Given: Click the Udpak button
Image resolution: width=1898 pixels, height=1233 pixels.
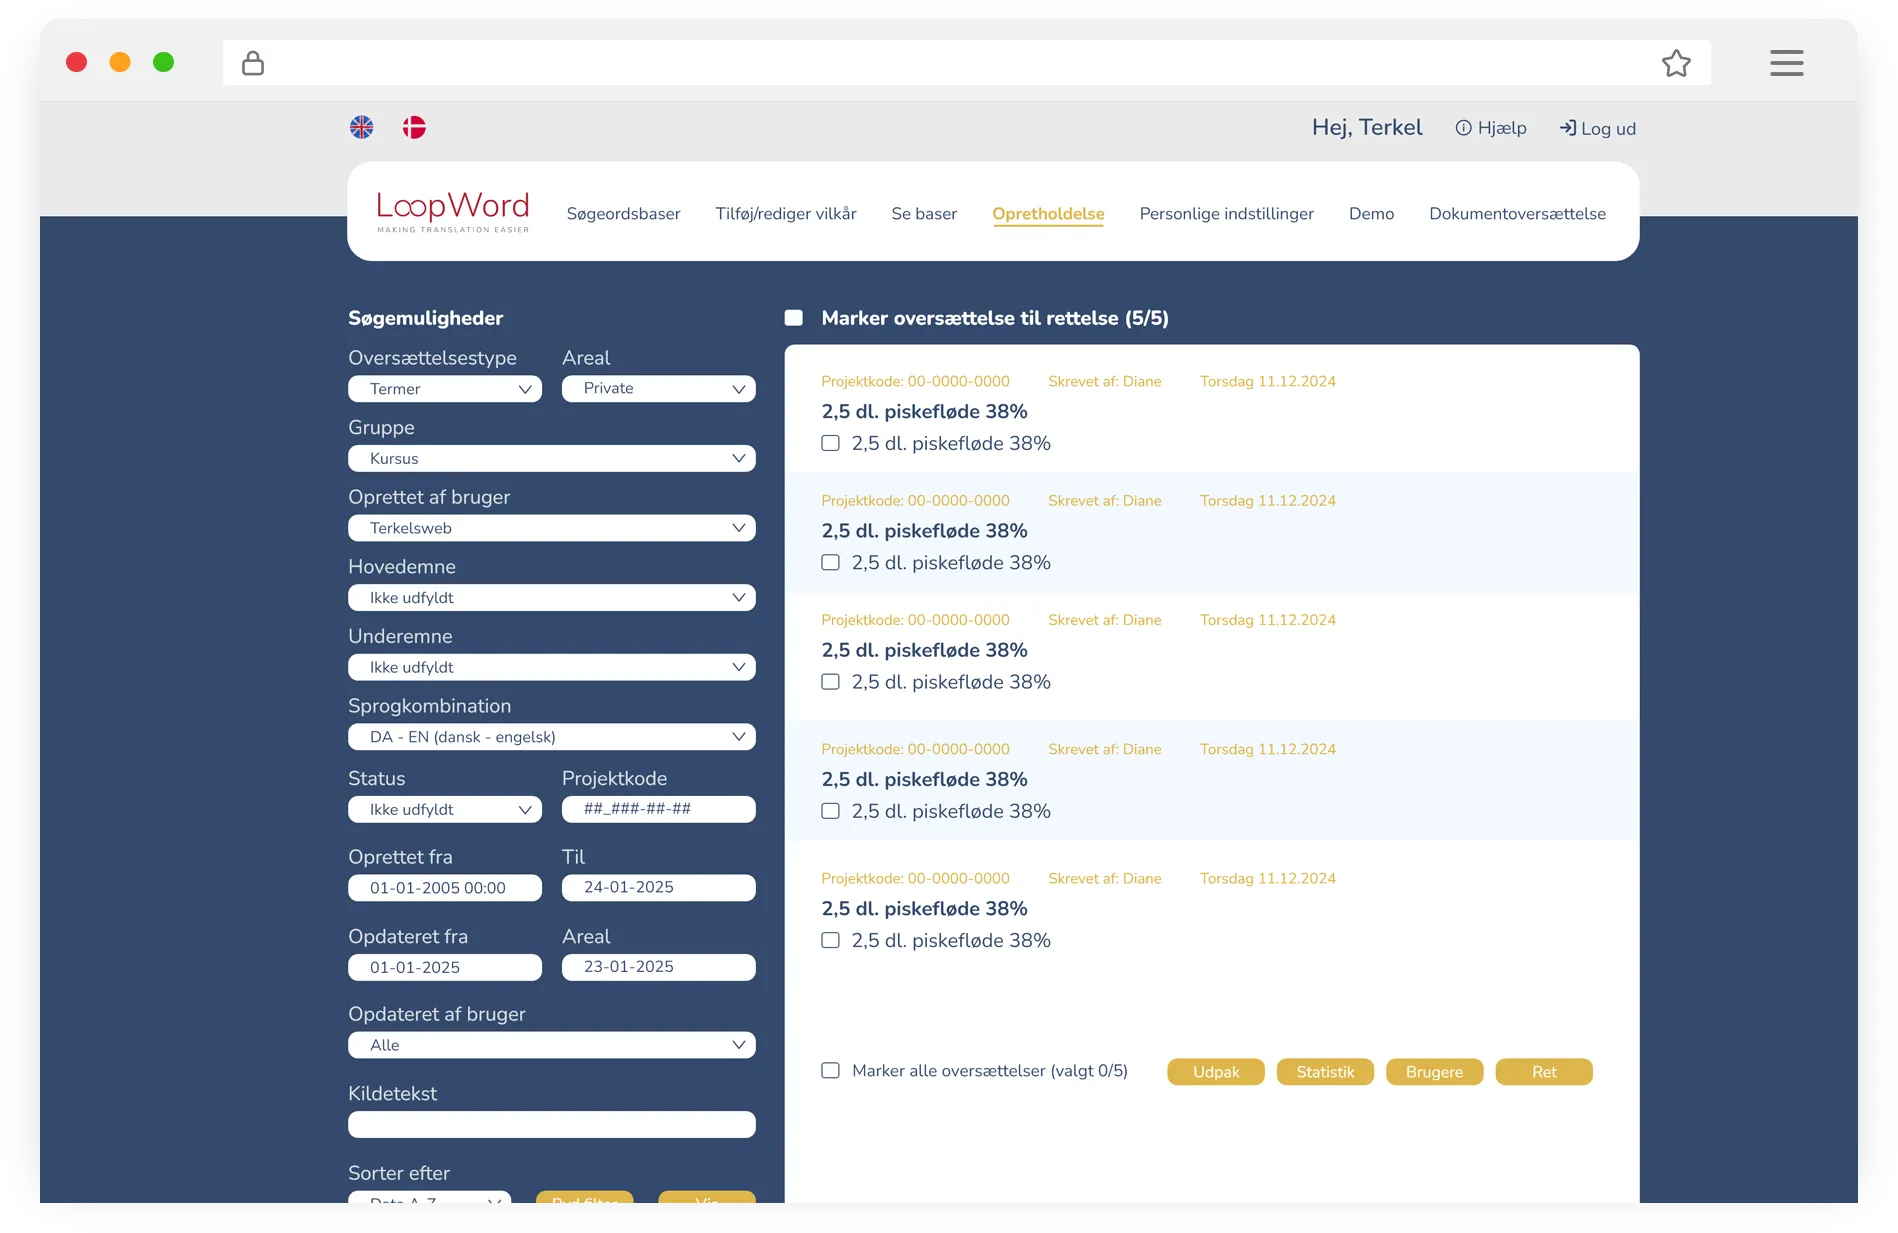Looking at the screenshot, I should (1215, 1072).
